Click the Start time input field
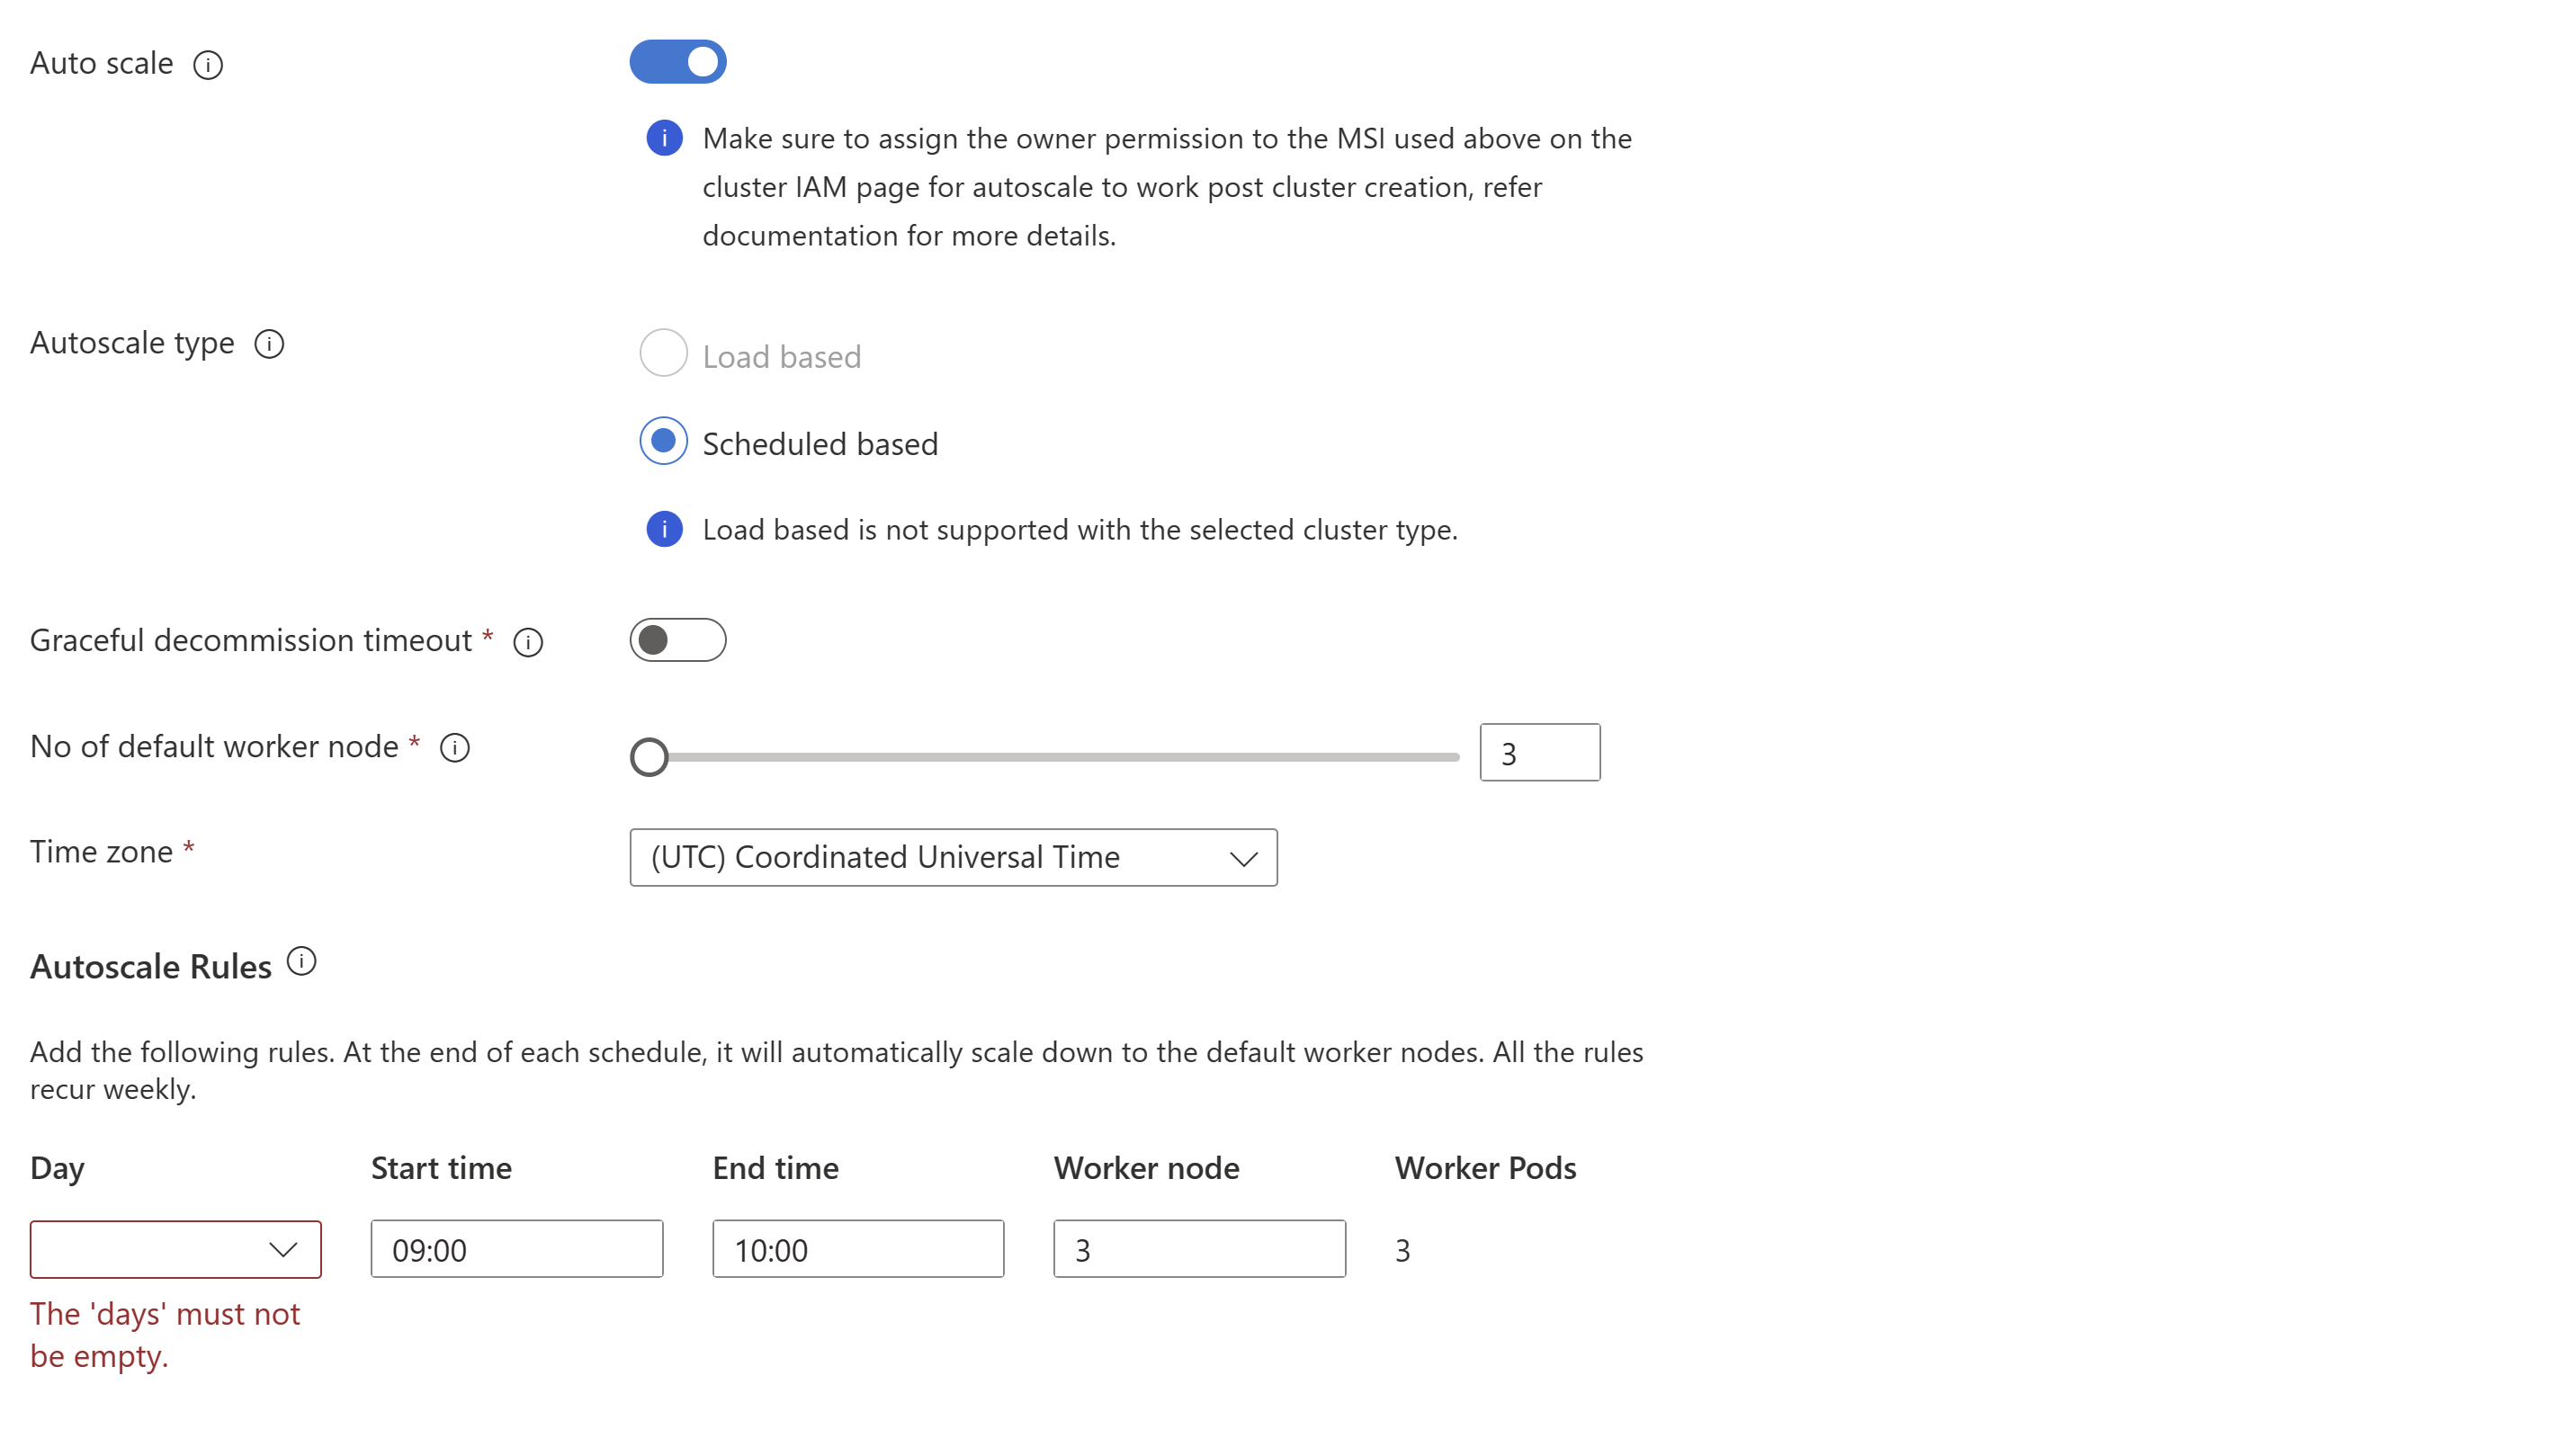The width and height of the screenshot is (2571, 1456). point(514,1249)
